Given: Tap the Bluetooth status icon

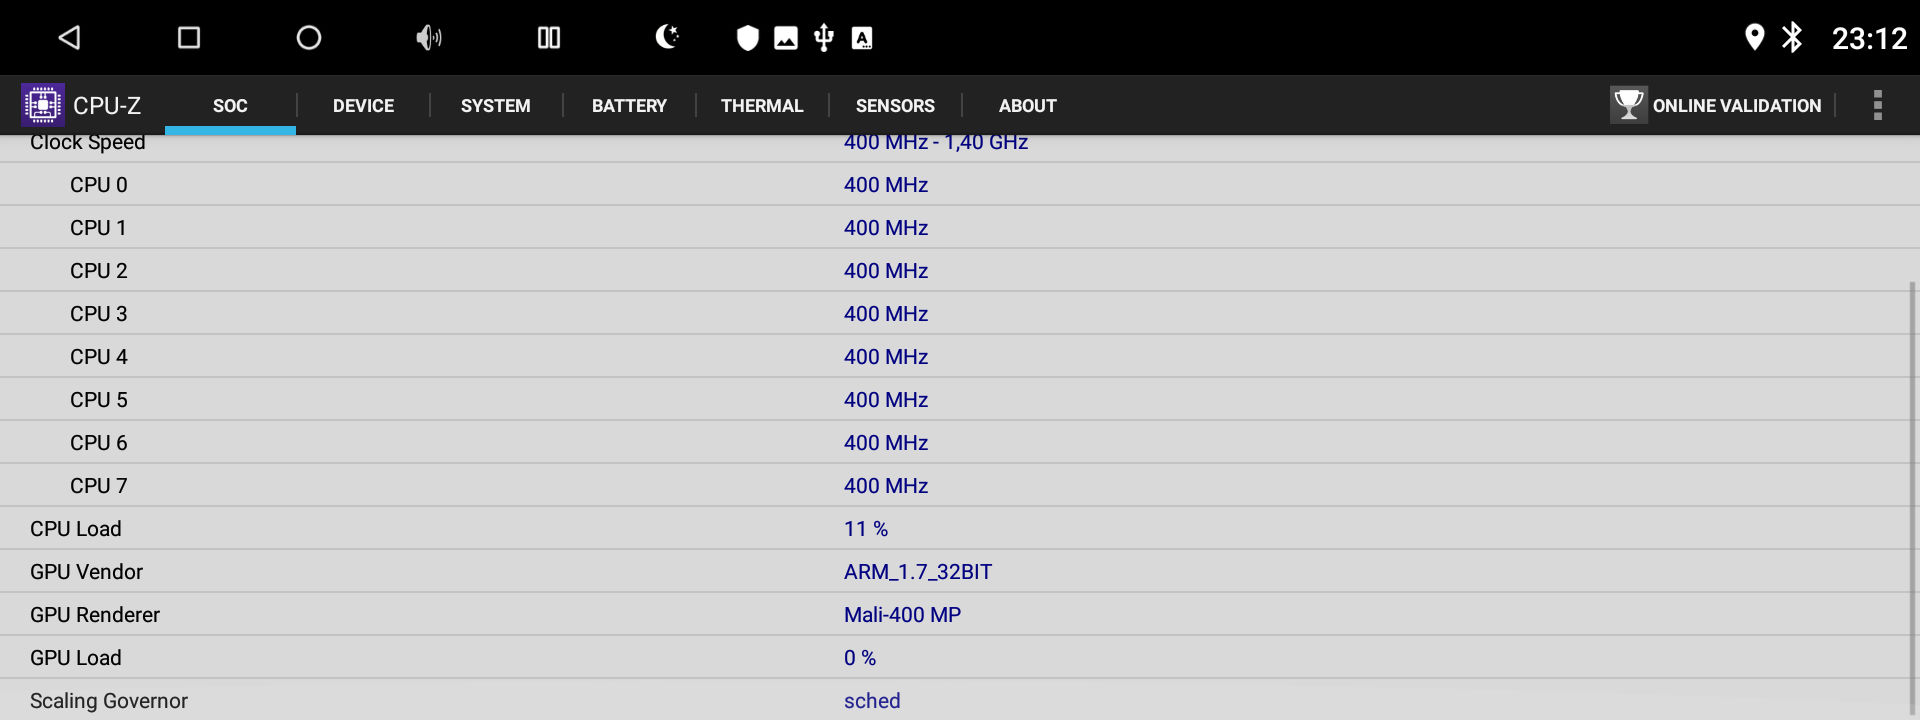Looking at the screenshot, I should (x=1792, y=37).
